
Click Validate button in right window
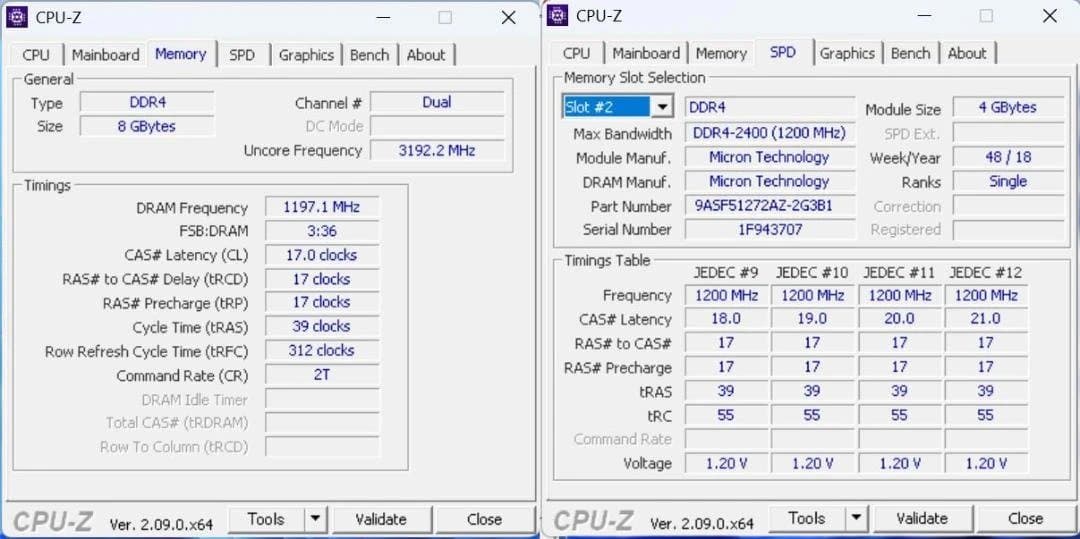click(922, 518)
